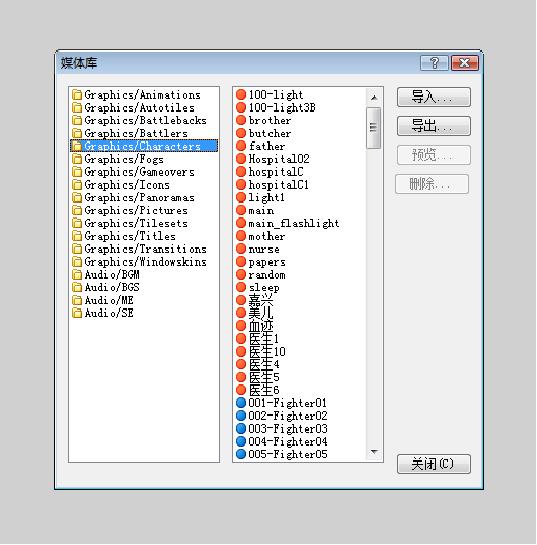
Task: Click the 预览 (Preview) button
Action: [433, 155]
